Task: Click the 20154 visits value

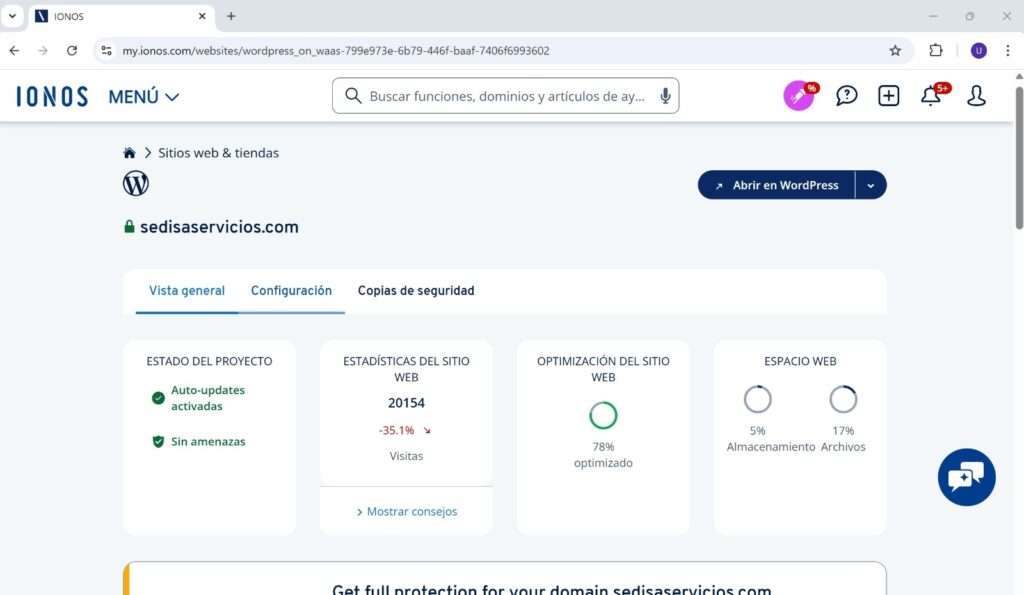Action: [x=406, y=403]
